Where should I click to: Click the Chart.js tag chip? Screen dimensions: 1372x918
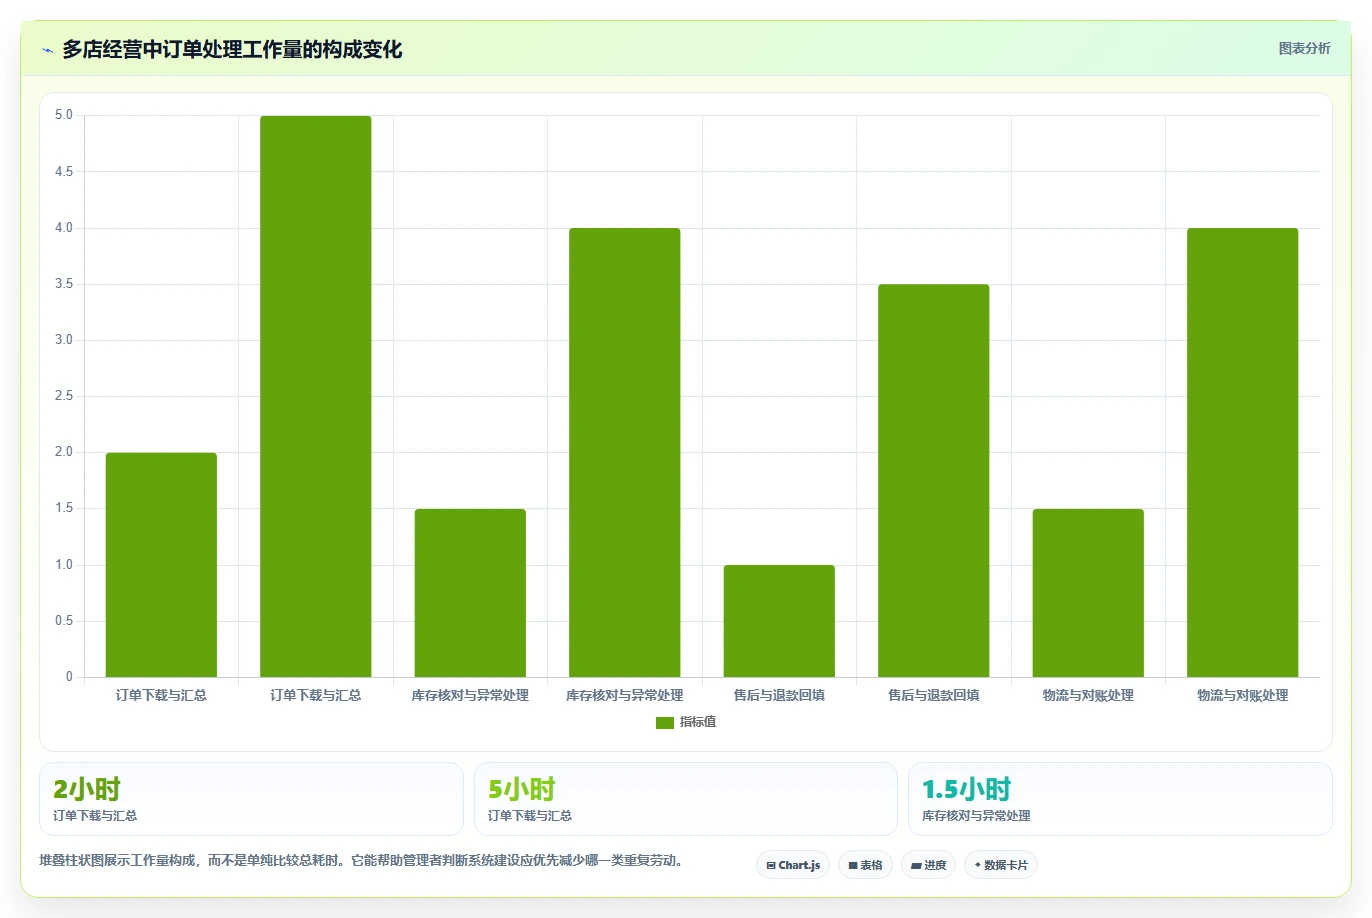[x=793, y=865]
